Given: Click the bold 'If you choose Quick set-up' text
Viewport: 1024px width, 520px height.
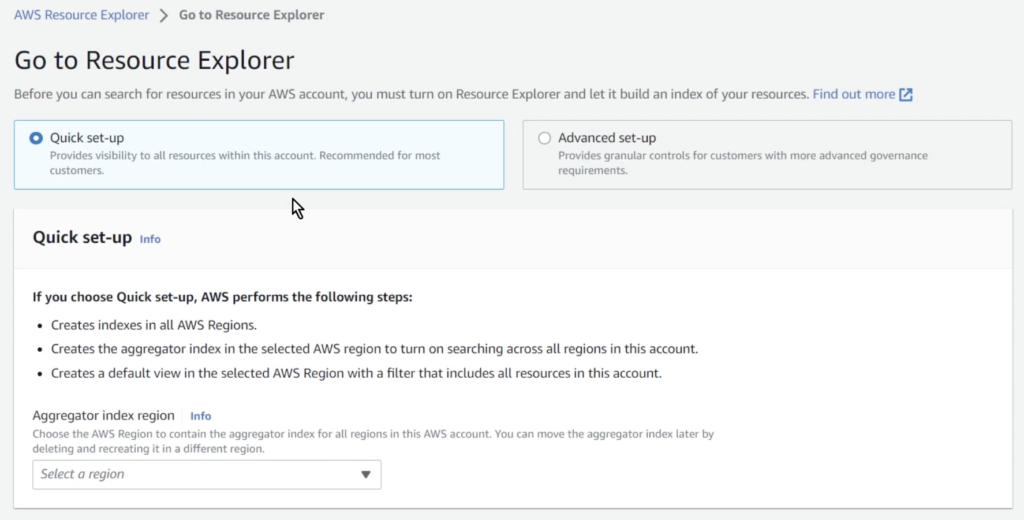Looking at the screenshot, I should click(222, 297).
